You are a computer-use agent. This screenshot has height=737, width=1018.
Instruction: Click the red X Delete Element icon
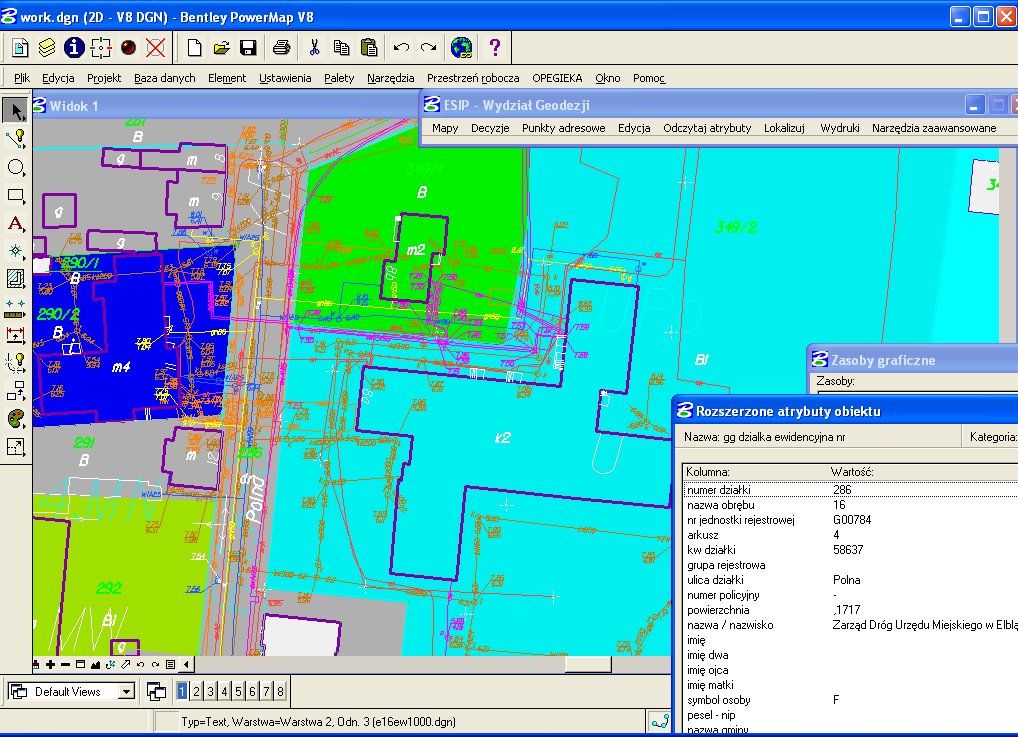pyautogui.click(x=155, y=47)
